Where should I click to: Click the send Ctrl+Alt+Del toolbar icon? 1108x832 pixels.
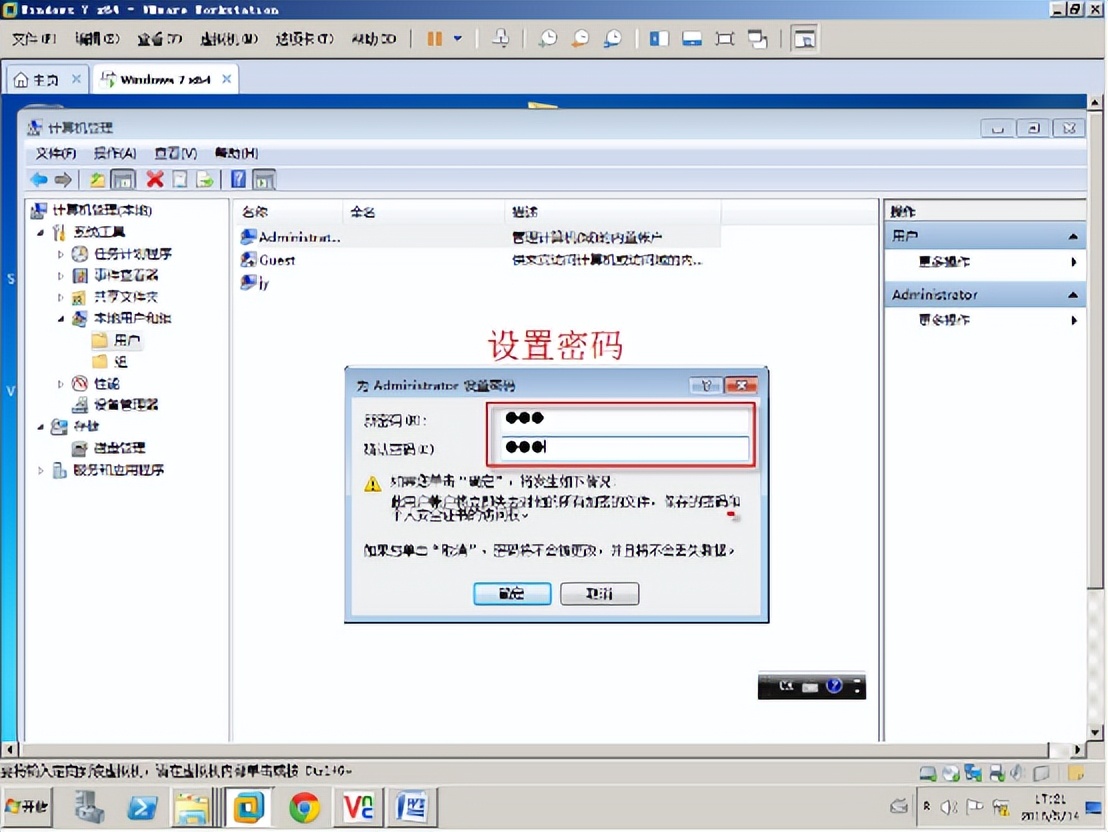(500, 38)
